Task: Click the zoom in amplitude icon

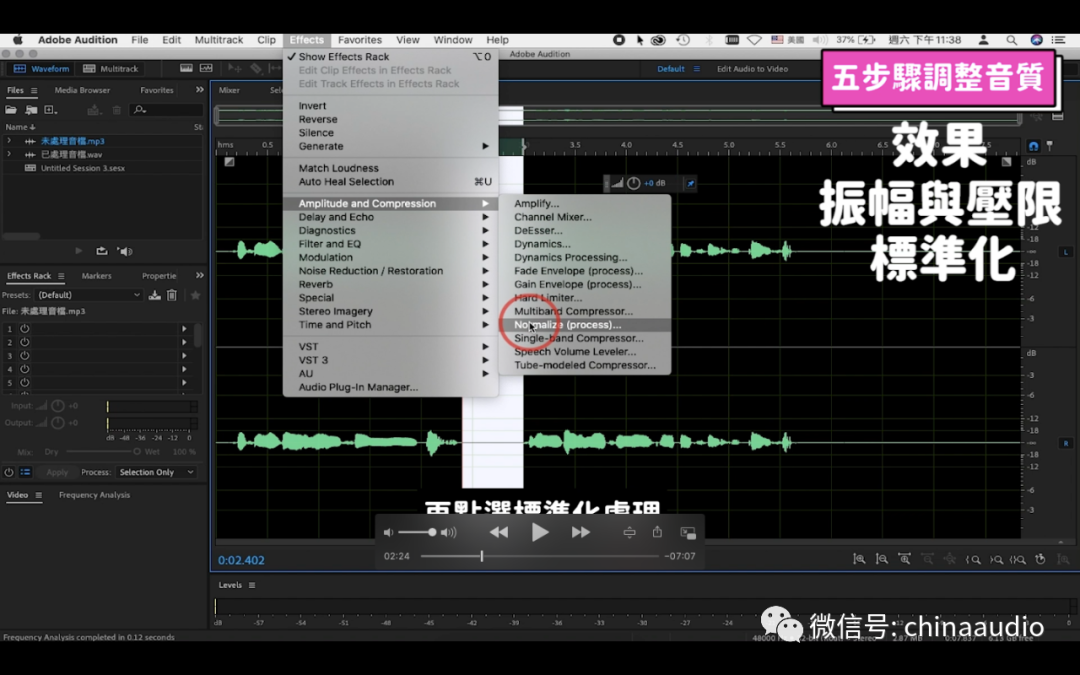Action: pos(859,559)
